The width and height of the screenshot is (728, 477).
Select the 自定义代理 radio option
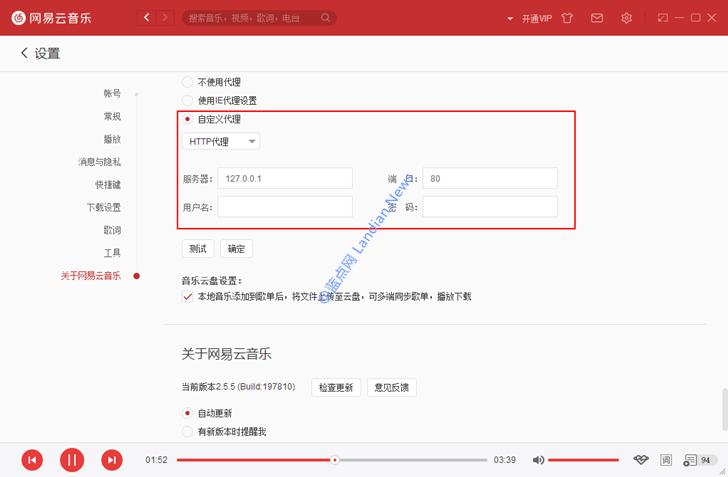(x=187, y=119)
